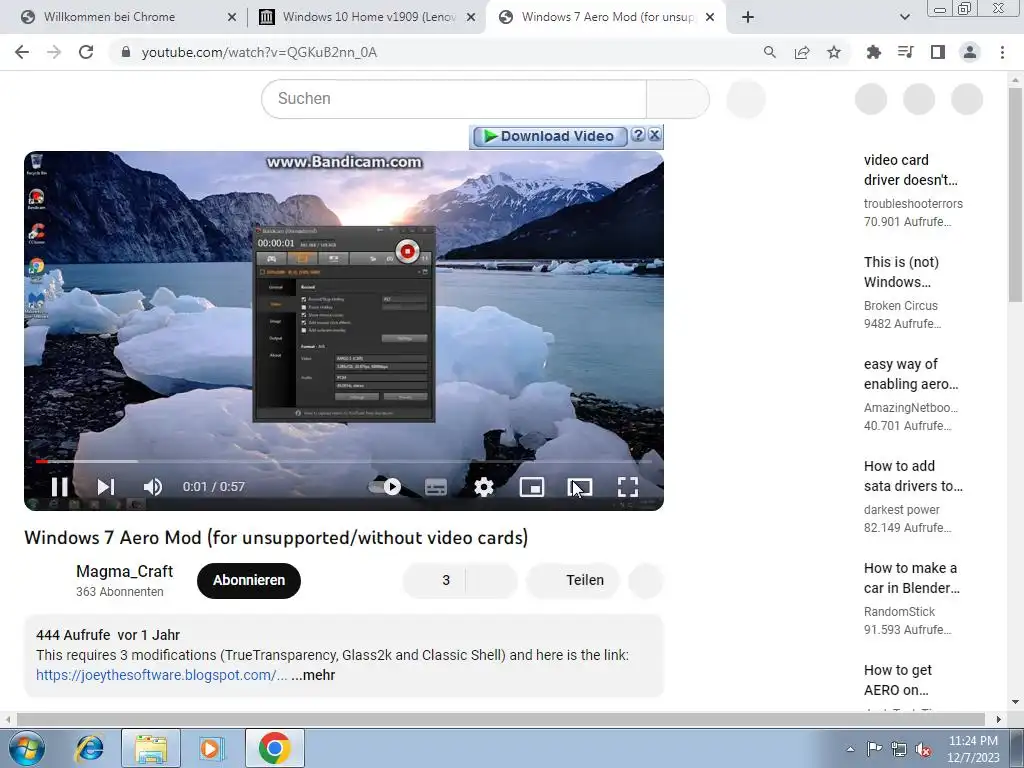
Task: Switch to theater mode
Action: (580, 487)
